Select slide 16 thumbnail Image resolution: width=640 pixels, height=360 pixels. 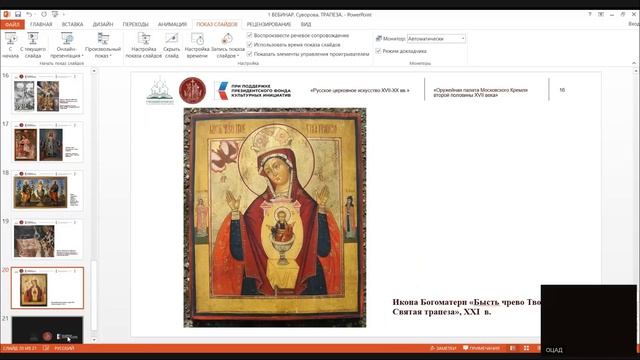coord(47,93)
